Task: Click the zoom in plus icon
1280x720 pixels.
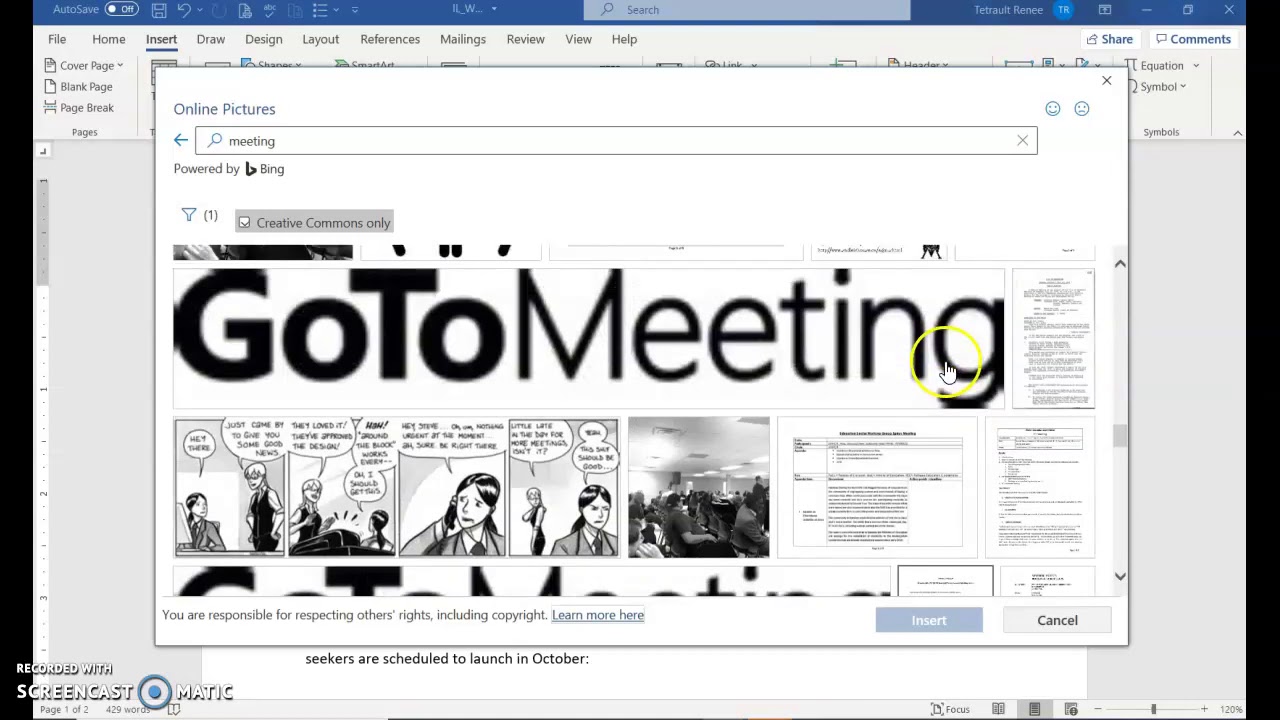Action: click(x=1204, y=709)
